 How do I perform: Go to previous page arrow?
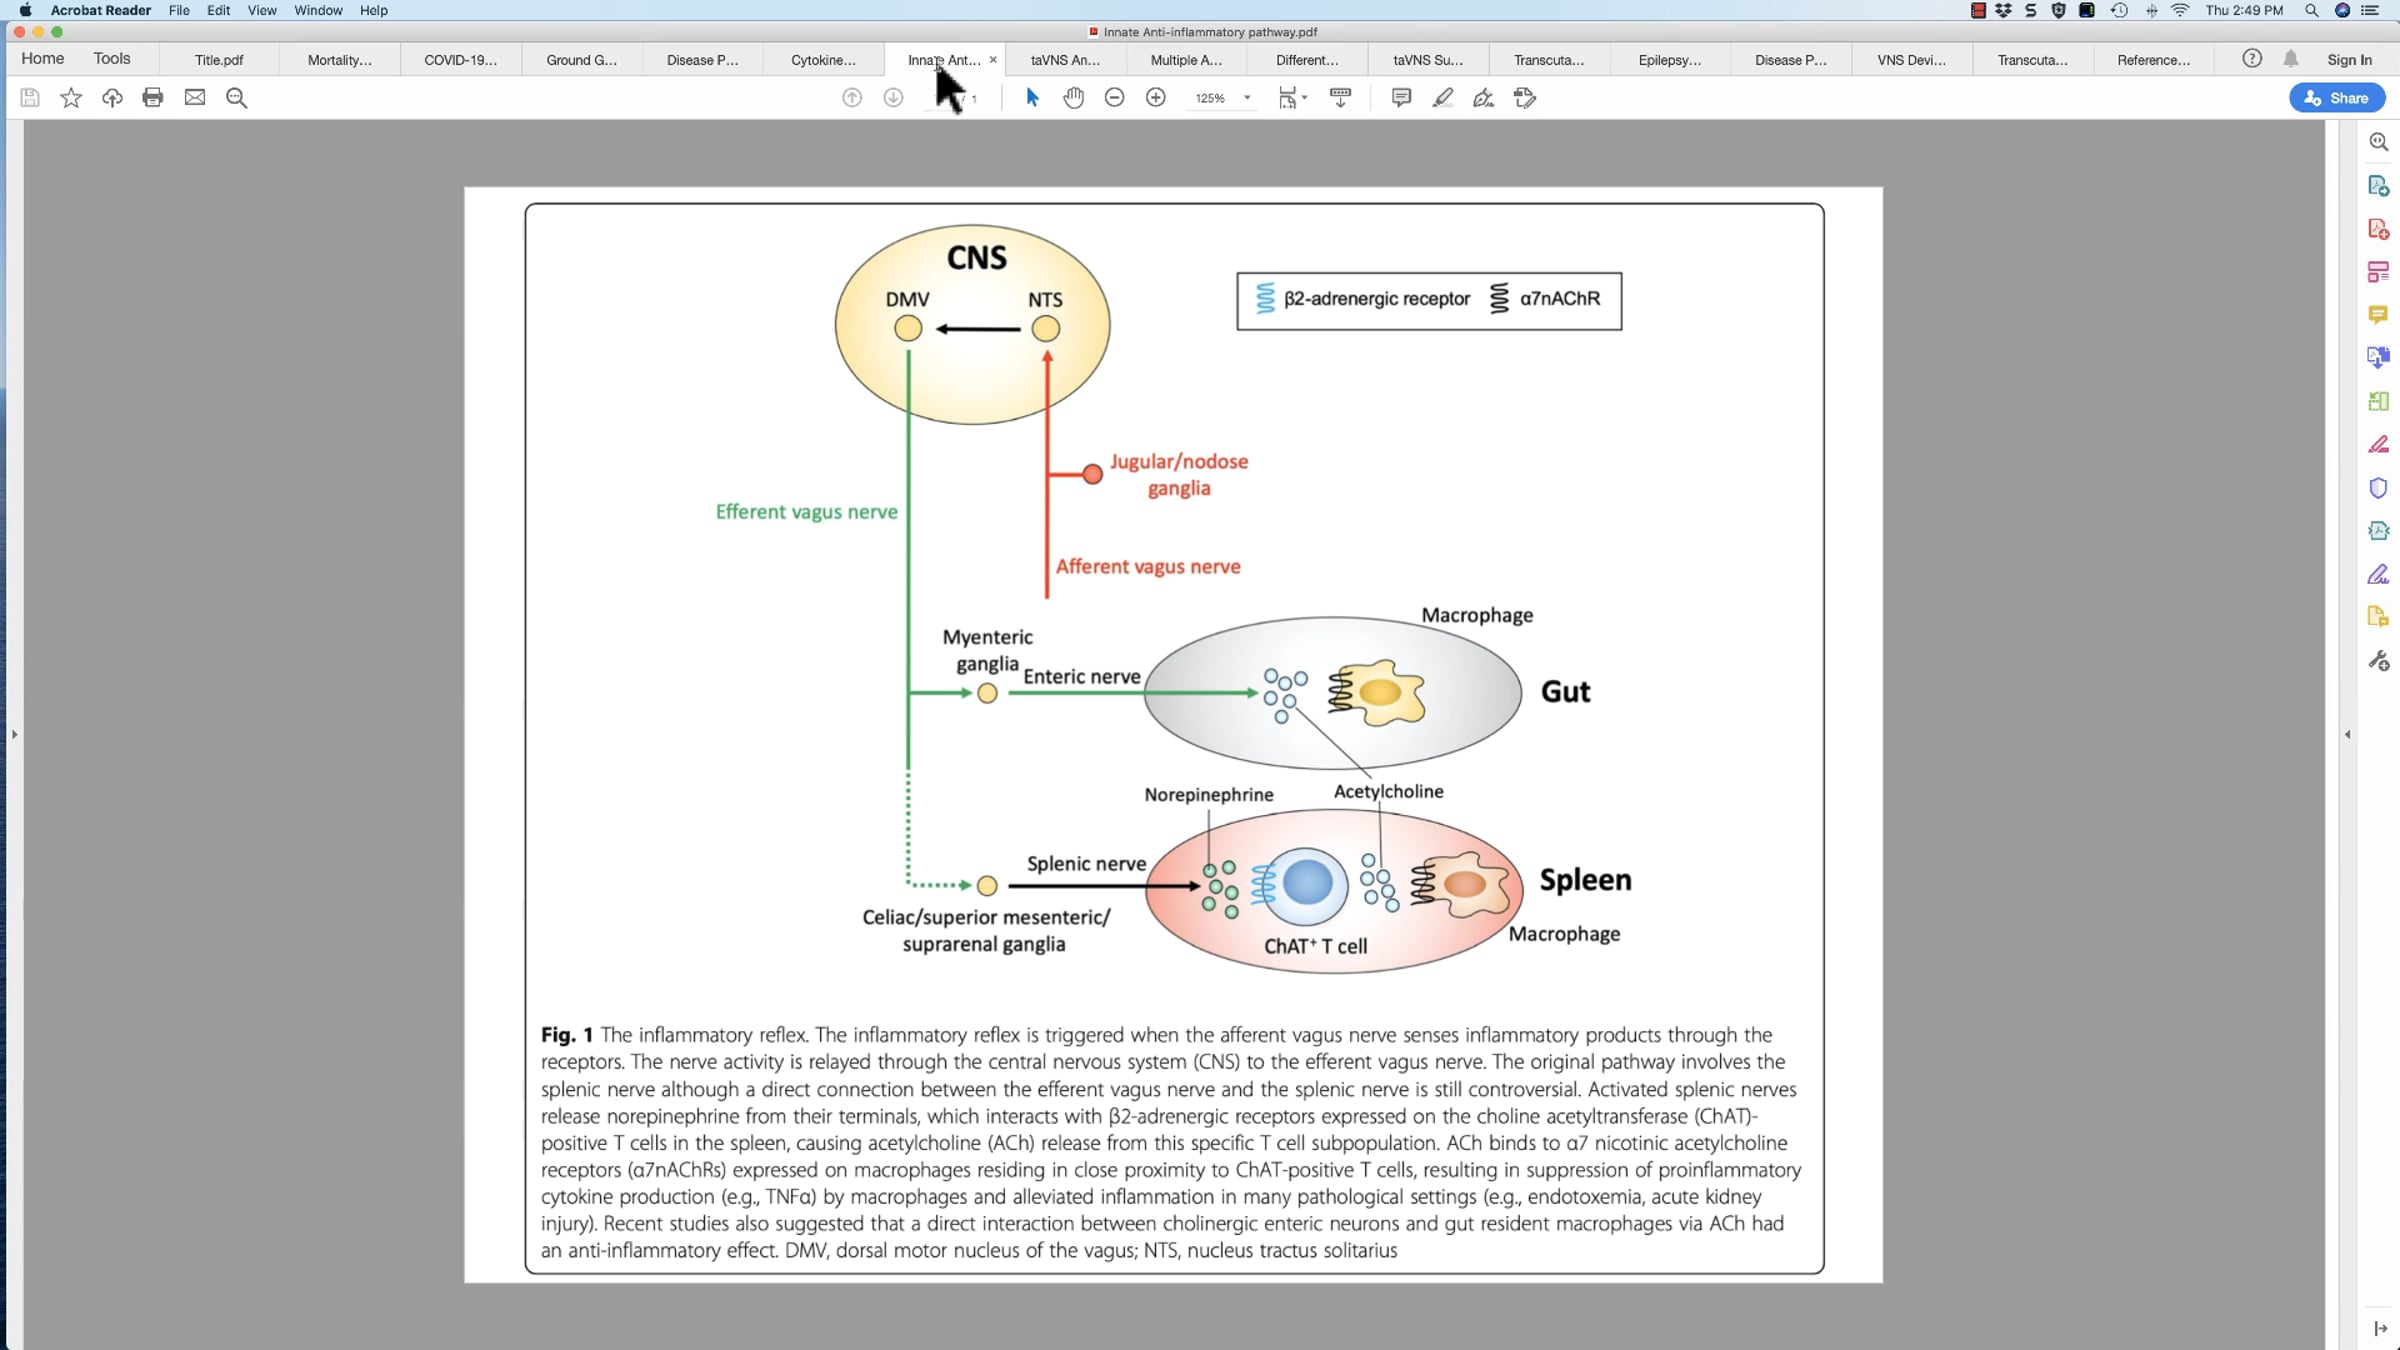(x=852, y=97)
